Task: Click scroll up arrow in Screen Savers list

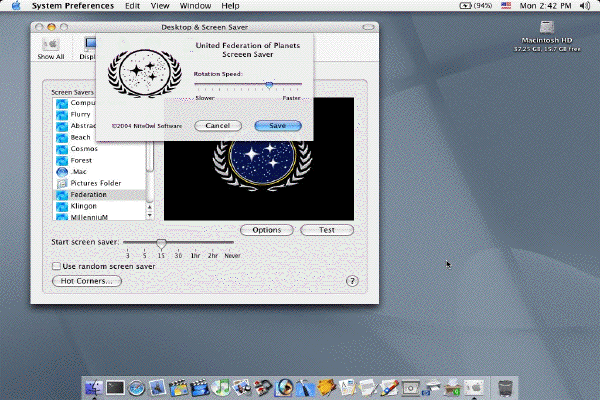Action: 150,207
